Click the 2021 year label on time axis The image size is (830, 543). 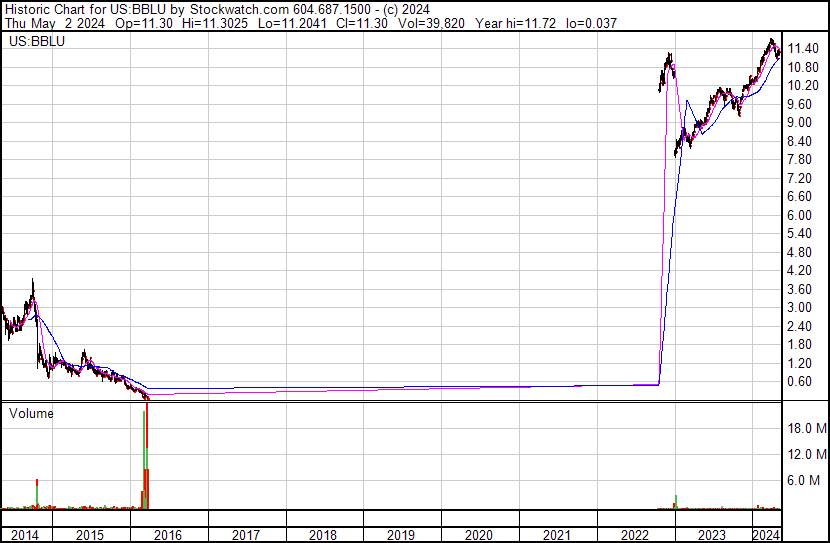556,535
